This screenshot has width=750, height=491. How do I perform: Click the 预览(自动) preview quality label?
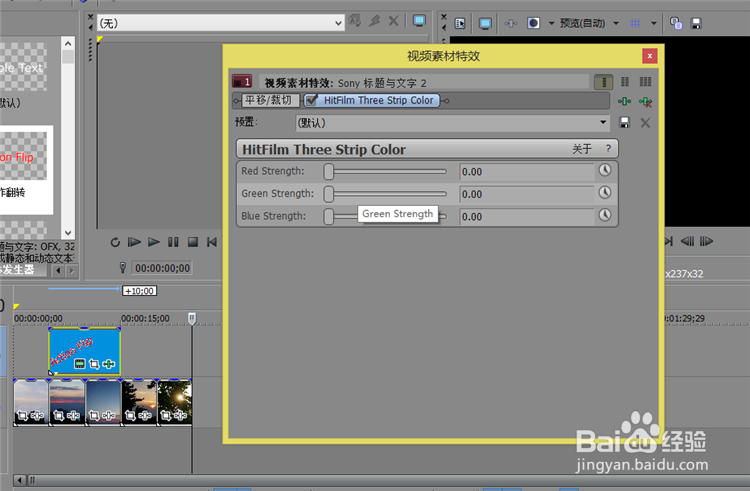pyautogui.click(x=583, y=23)
